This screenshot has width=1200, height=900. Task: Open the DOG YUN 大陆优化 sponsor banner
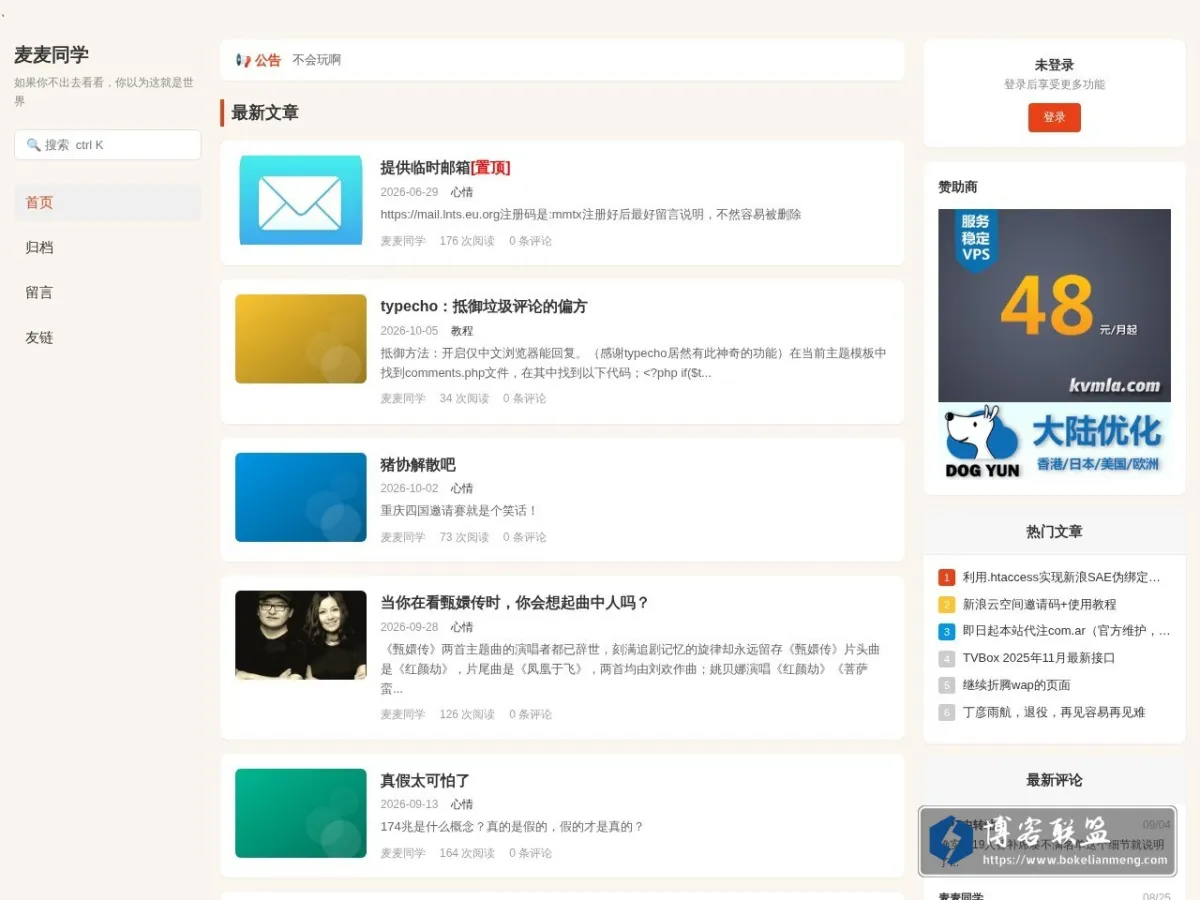pos(1054,441)
